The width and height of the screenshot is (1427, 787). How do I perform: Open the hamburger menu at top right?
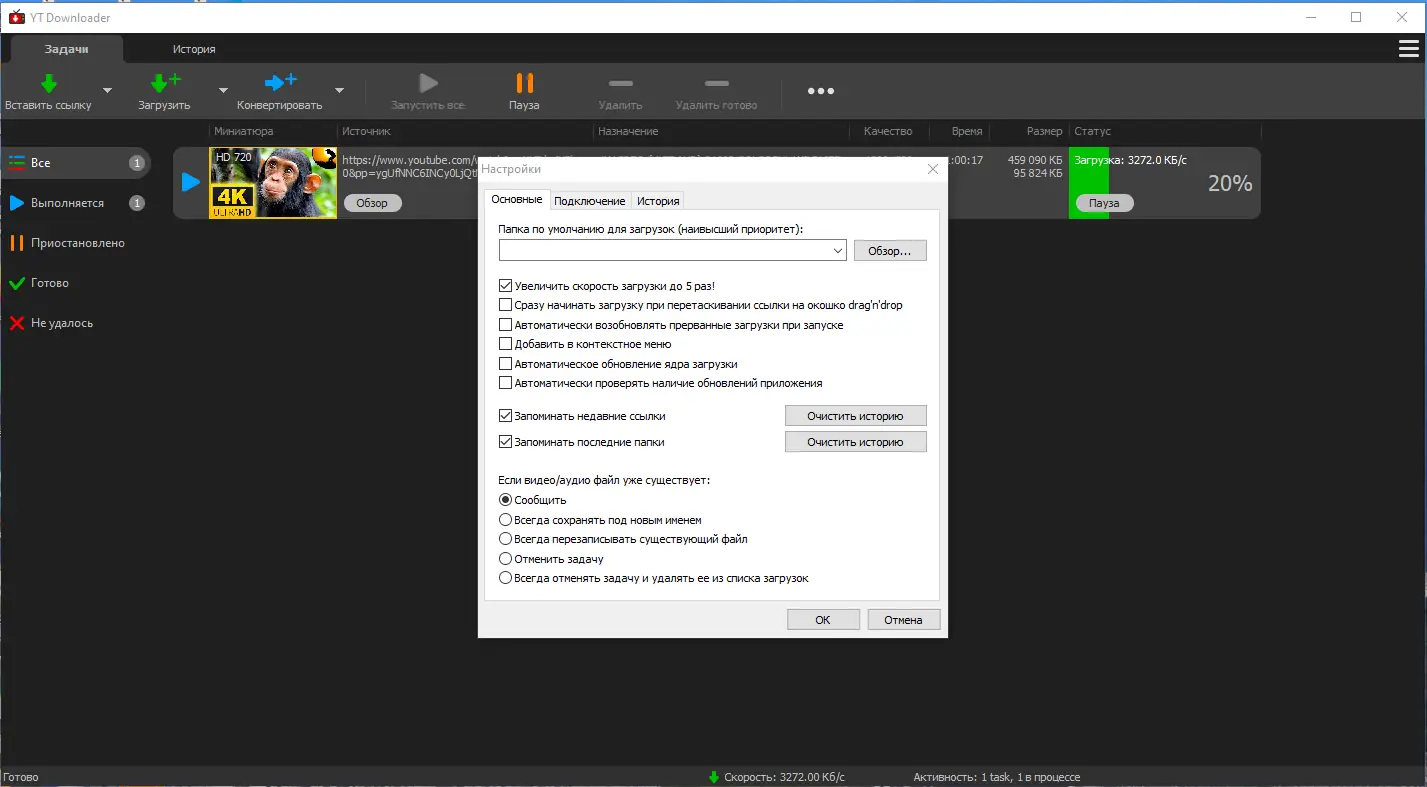pyautogui.click(x=1409, y=48)
